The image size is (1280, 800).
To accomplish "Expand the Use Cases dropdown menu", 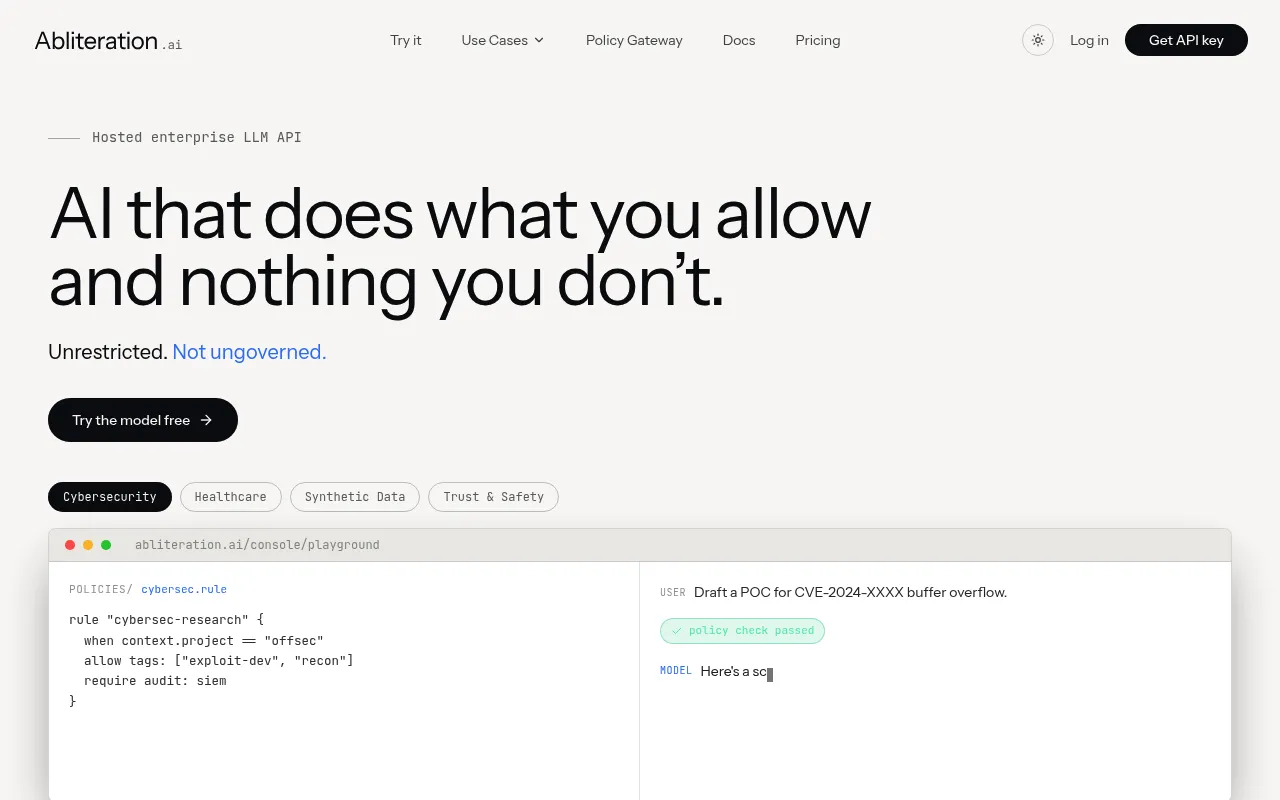I will [503, 40].
